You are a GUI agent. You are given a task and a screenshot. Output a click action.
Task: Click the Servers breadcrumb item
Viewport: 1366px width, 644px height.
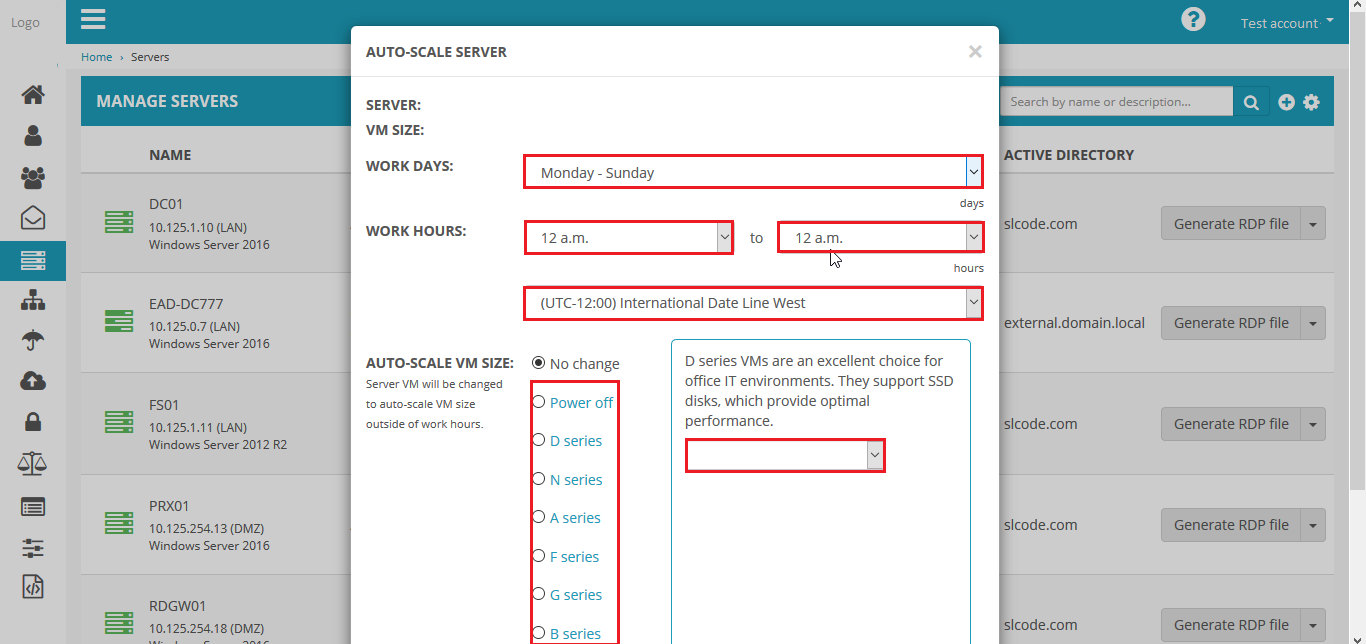coord(150,57)
